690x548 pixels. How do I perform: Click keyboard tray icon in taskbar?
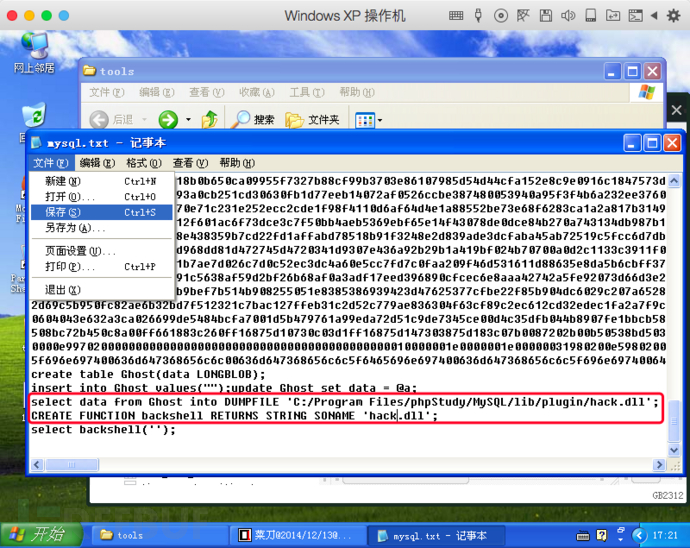click(583, 535)
